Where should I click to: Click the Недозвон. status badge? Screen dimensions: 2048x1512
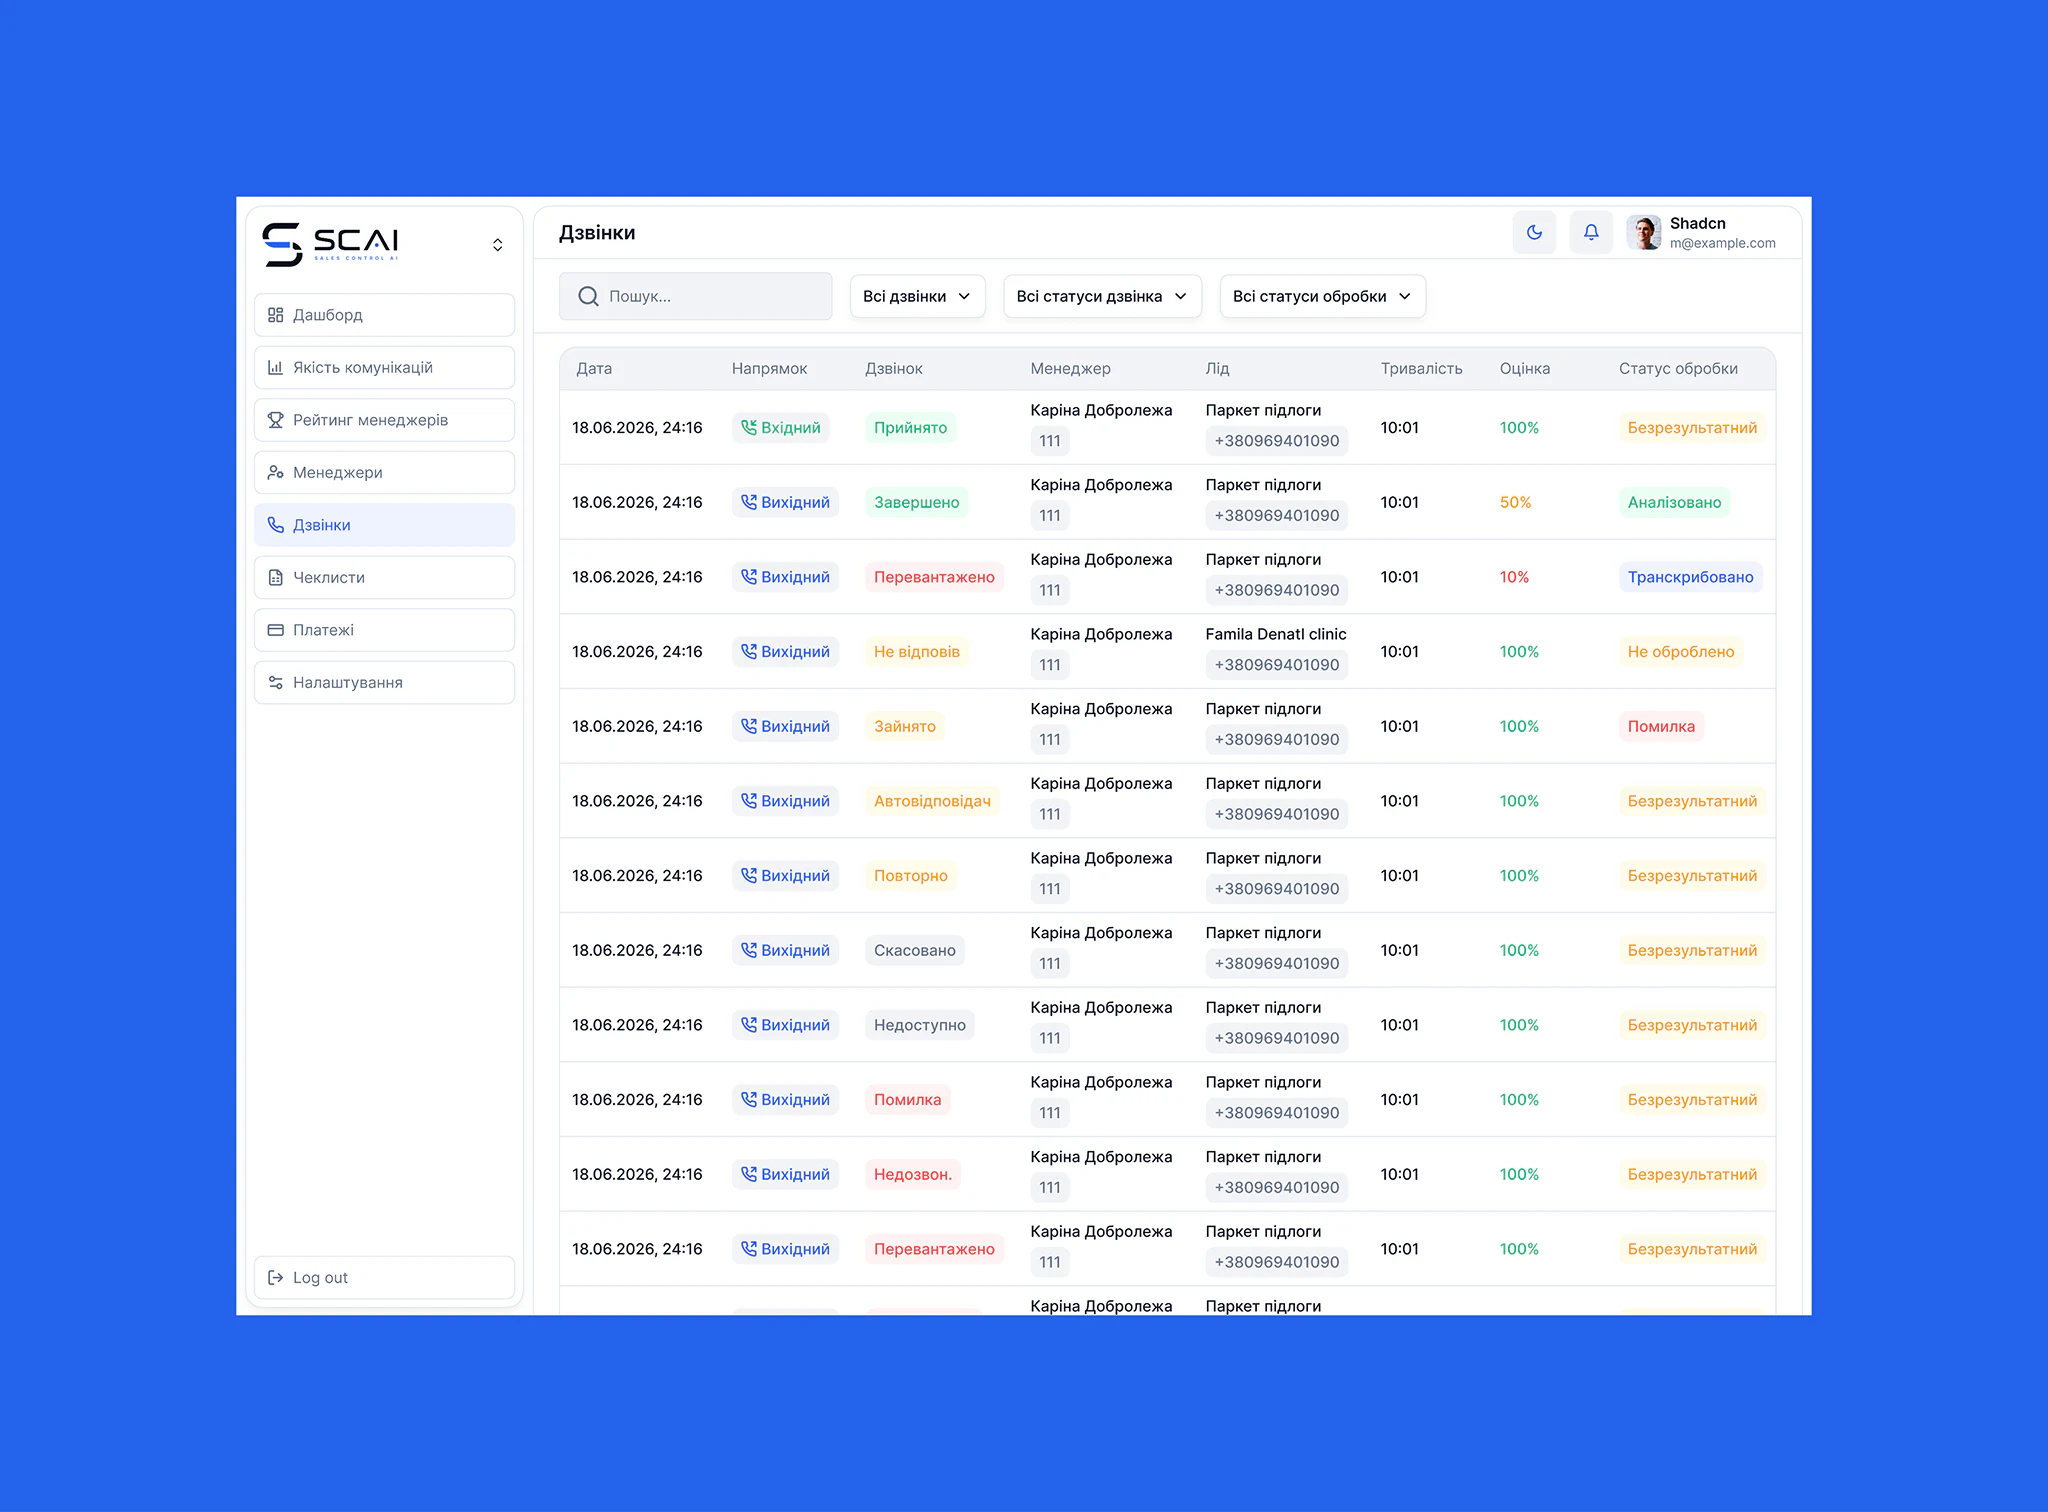(x=913, y=1175)
